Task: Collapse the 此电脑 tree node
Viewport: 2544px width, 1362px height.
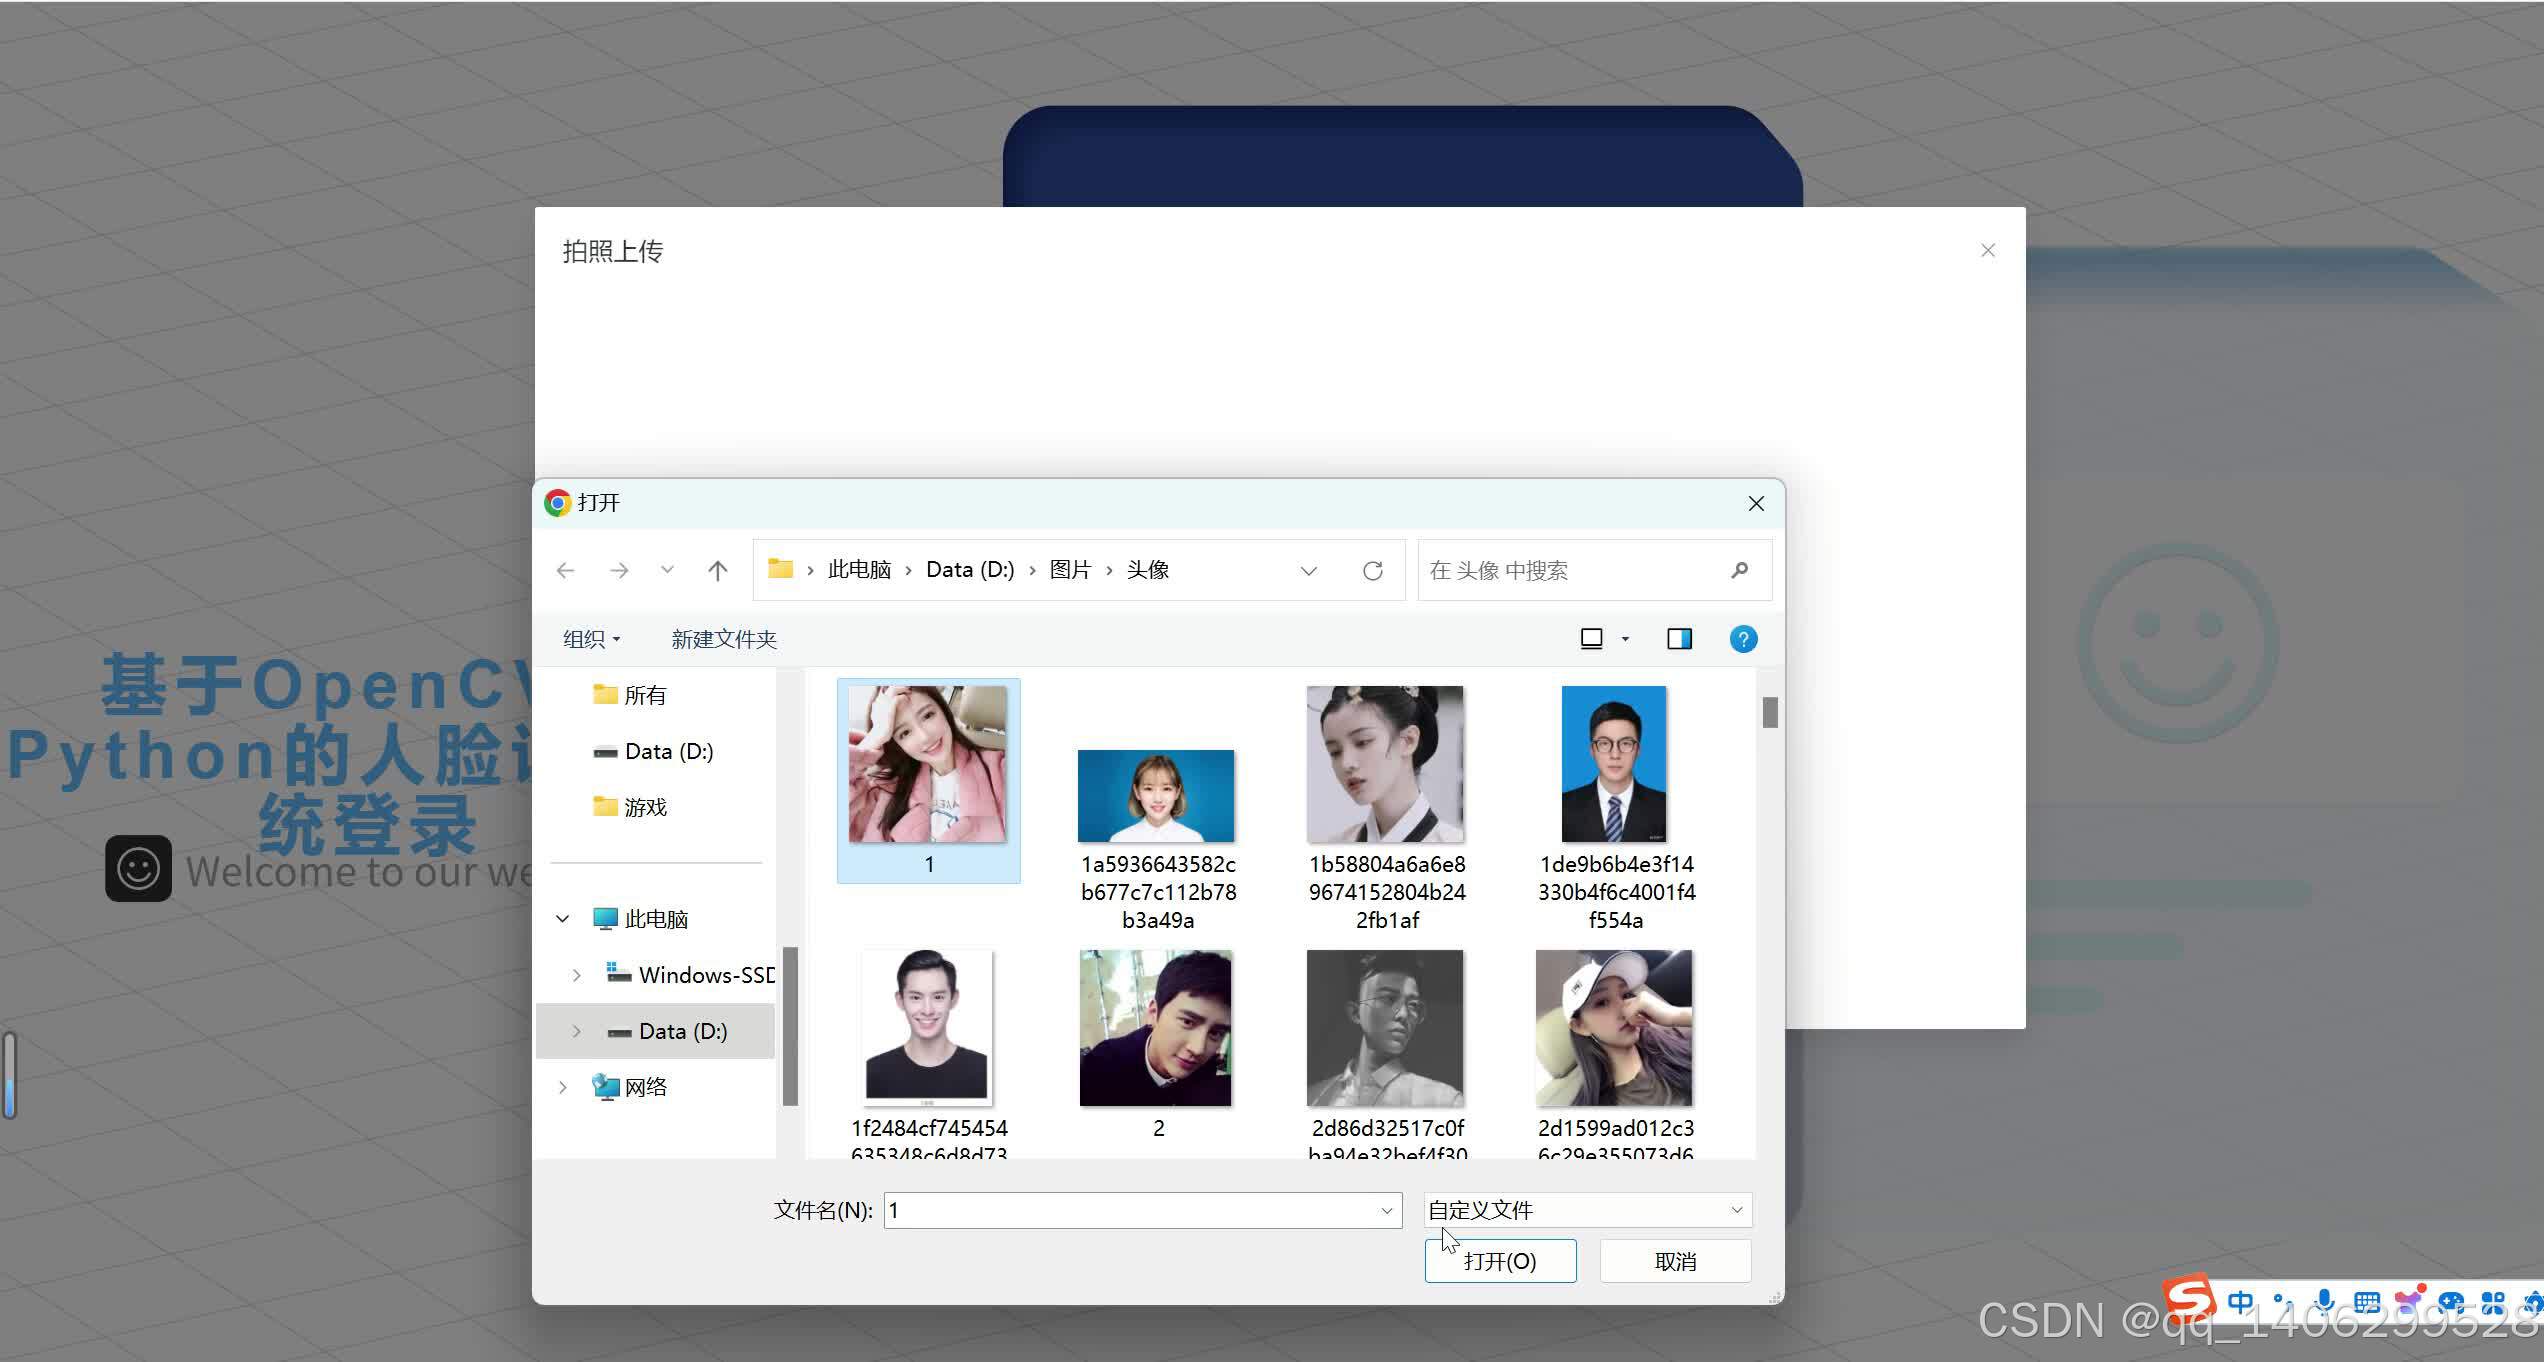Action: pos(563,919)
